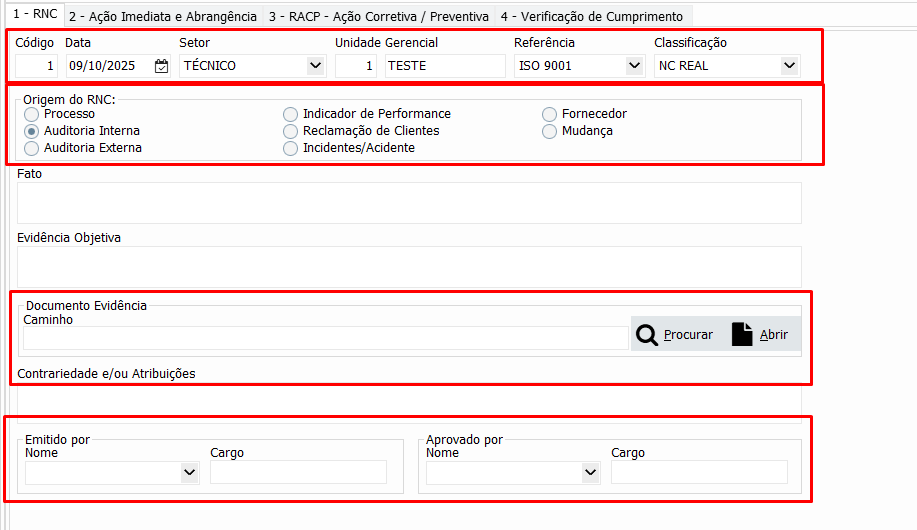Click into the Fato text field
Image resolution: width=917 pixels, height=530 pixels.
coord(409,203)
